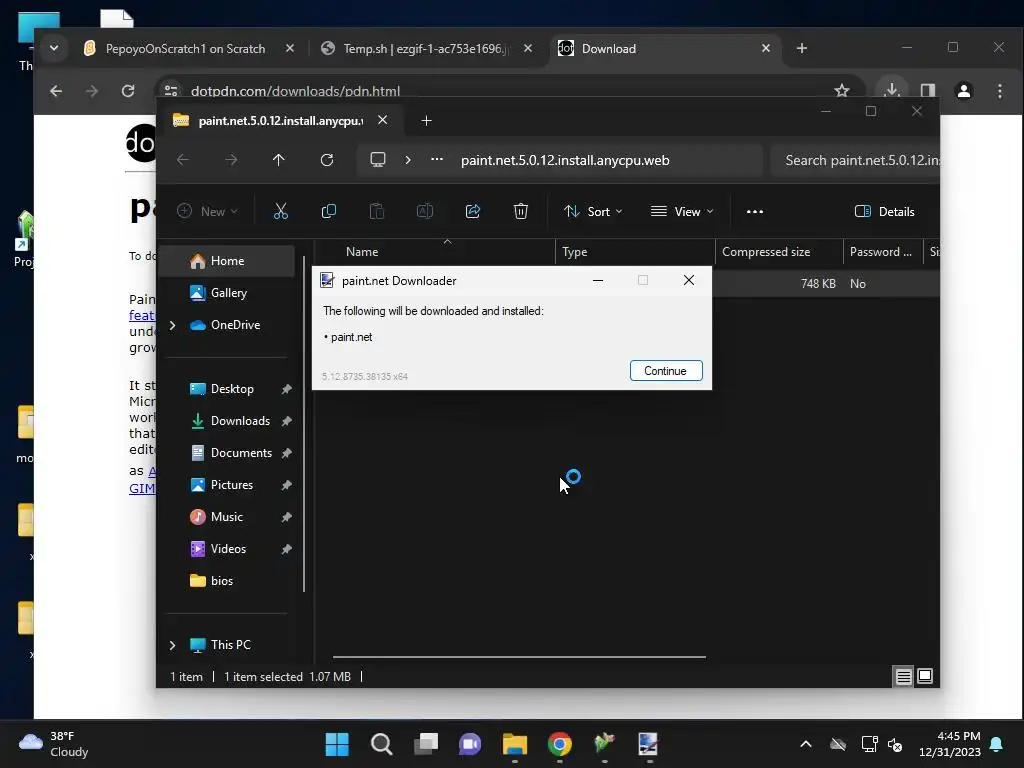Screen dimensions: 1024x768
Task: Click the PC icon in address bar
Action: (x=377, y=160)
